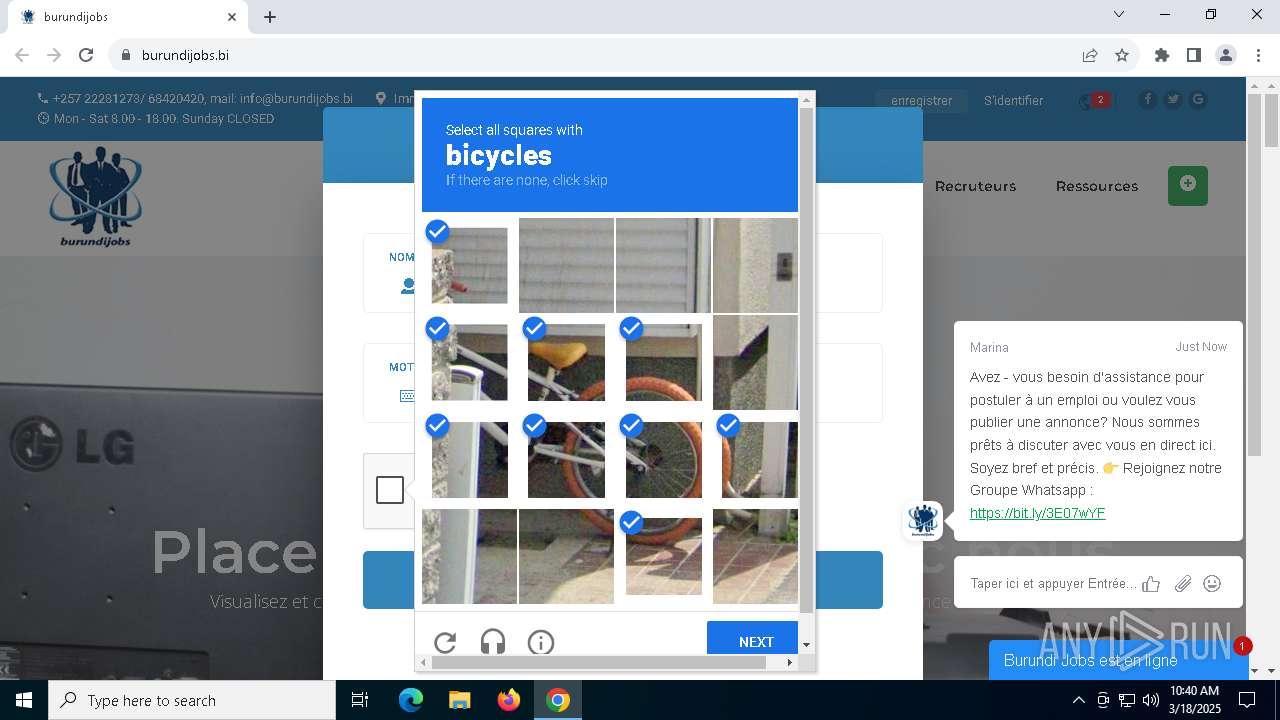
Task: Deselect the tile with the orange tire top
Action: click(663, 362)
